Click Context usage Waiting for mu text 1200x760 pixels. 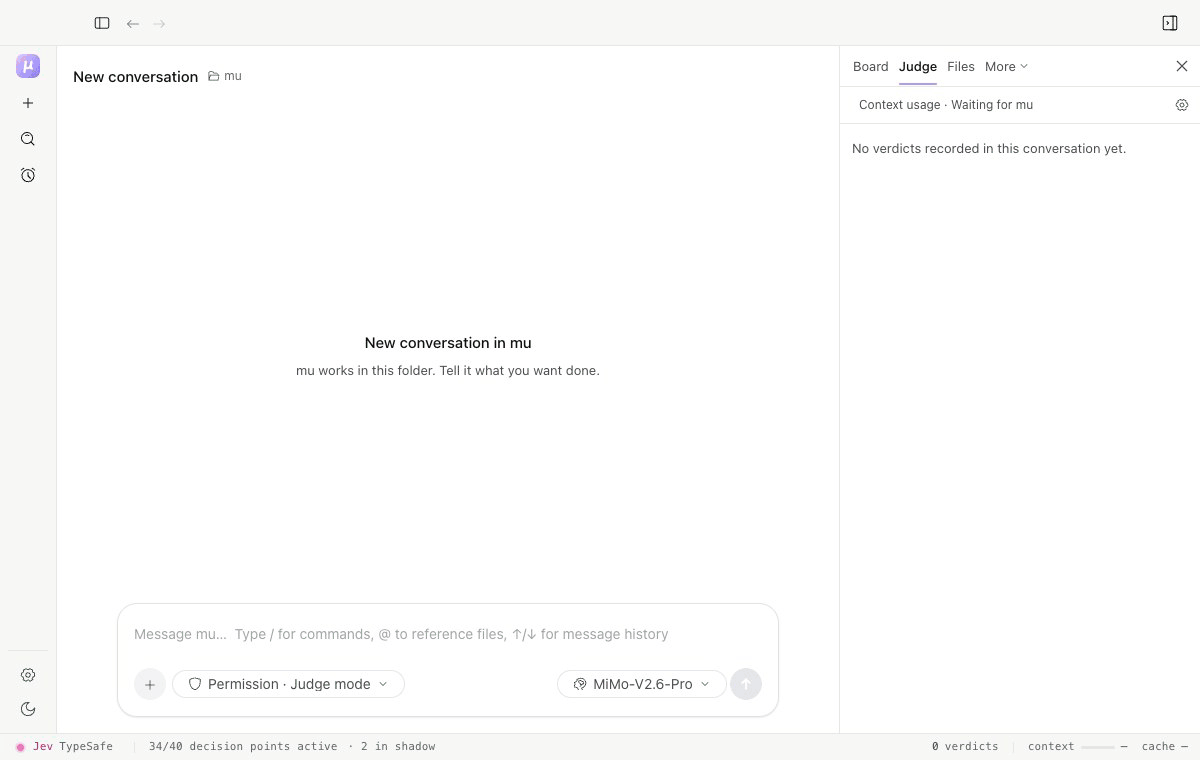pyautogui.click(x=946, y=105)
